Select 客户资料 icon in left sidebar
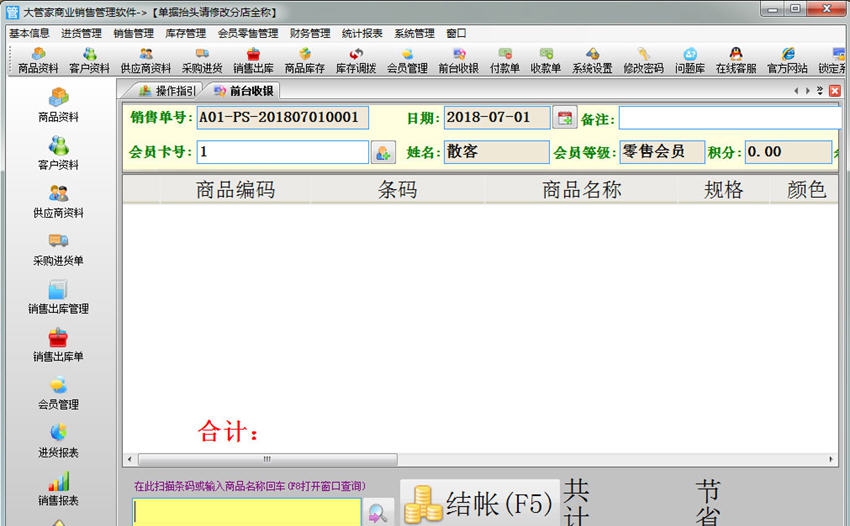Viewport: 850px width, 526px height. [59, 153]
